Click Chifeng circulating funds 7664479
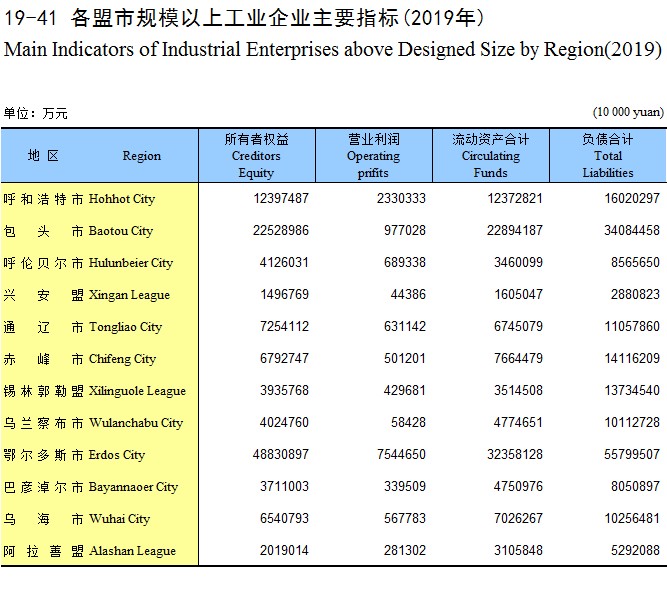 coord(518,358)
